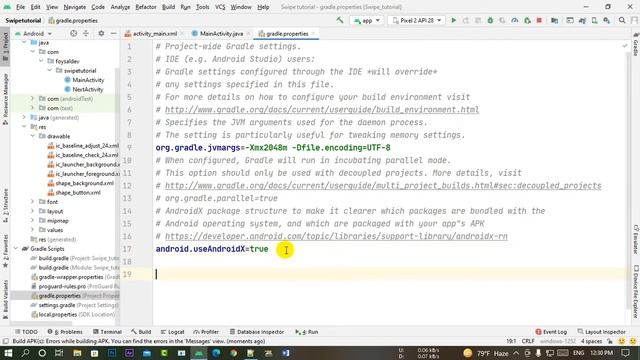Viewport: 640px width, 360px height.
Task: Open Device File Explorer side panel
Action: click(x=636, y=291)
